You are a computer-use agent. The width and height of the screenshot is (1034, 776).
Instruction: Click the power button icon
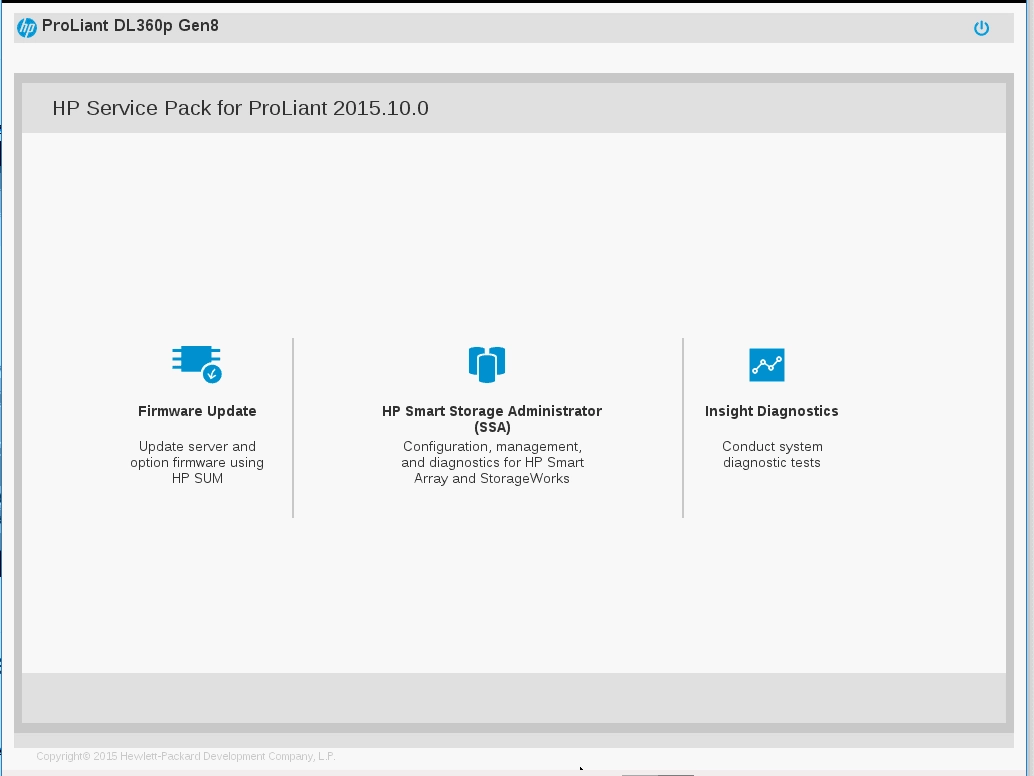(981, 28)
